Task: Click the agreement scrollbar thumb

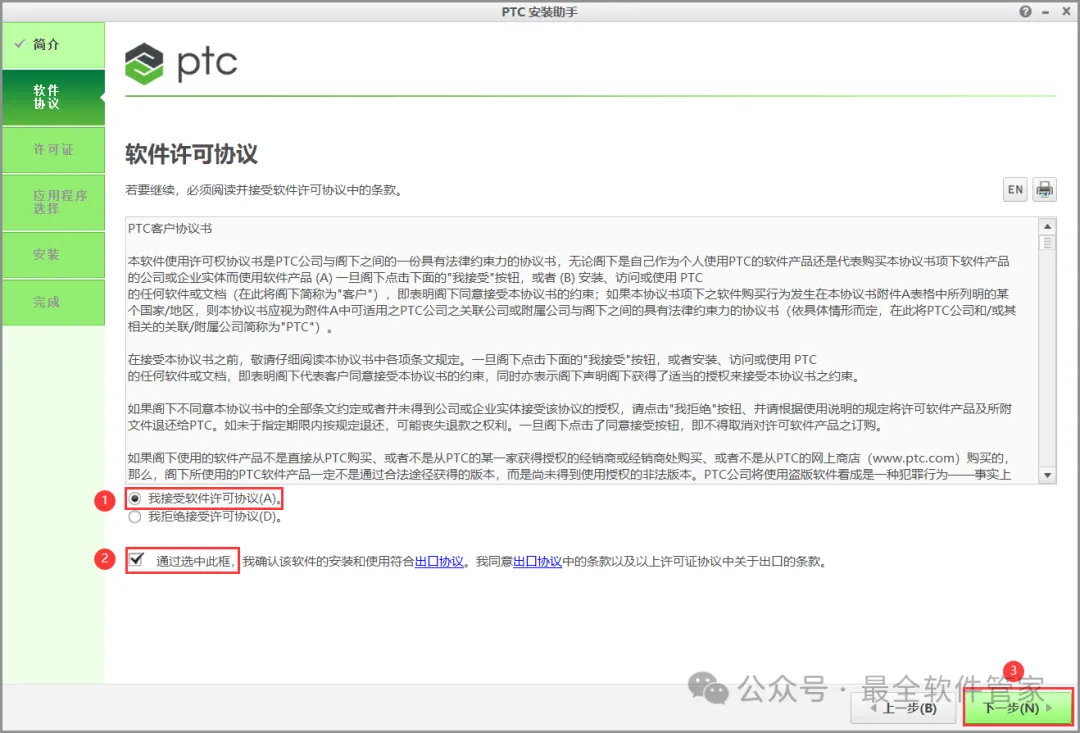Action: [1048, 242]
